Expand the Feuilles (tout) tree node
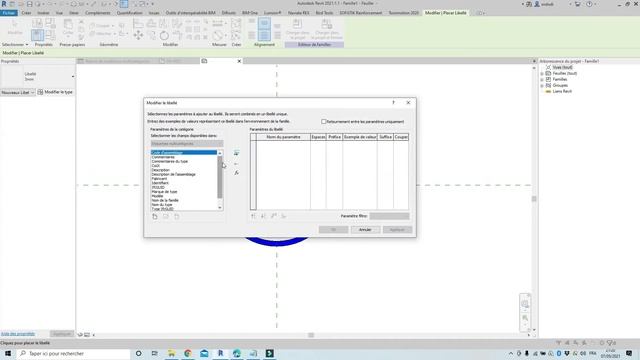Screen dimensions: 640x360 click(x=542, y=73)
